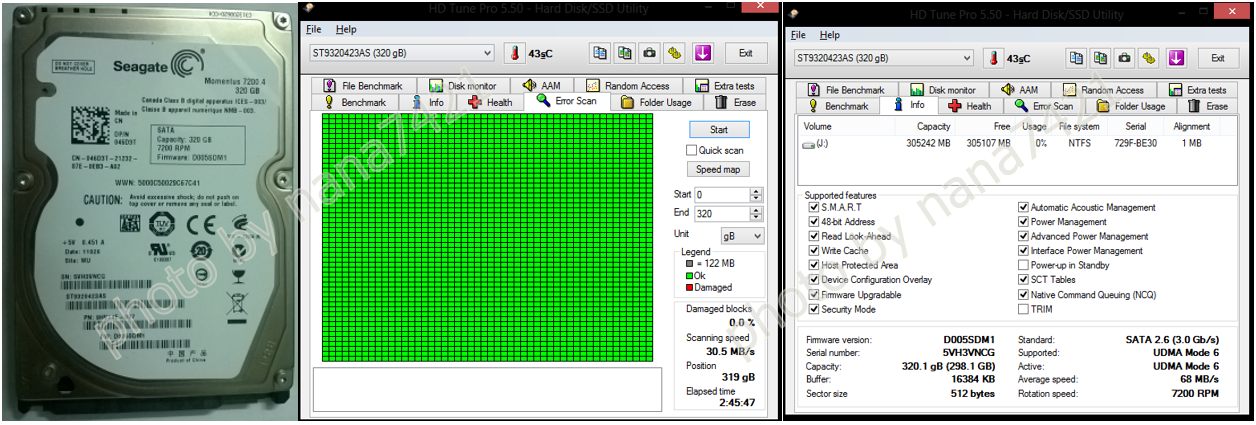
Task: Click copy info icon in Info window toolbar
Action: [x=1077, y=58]
